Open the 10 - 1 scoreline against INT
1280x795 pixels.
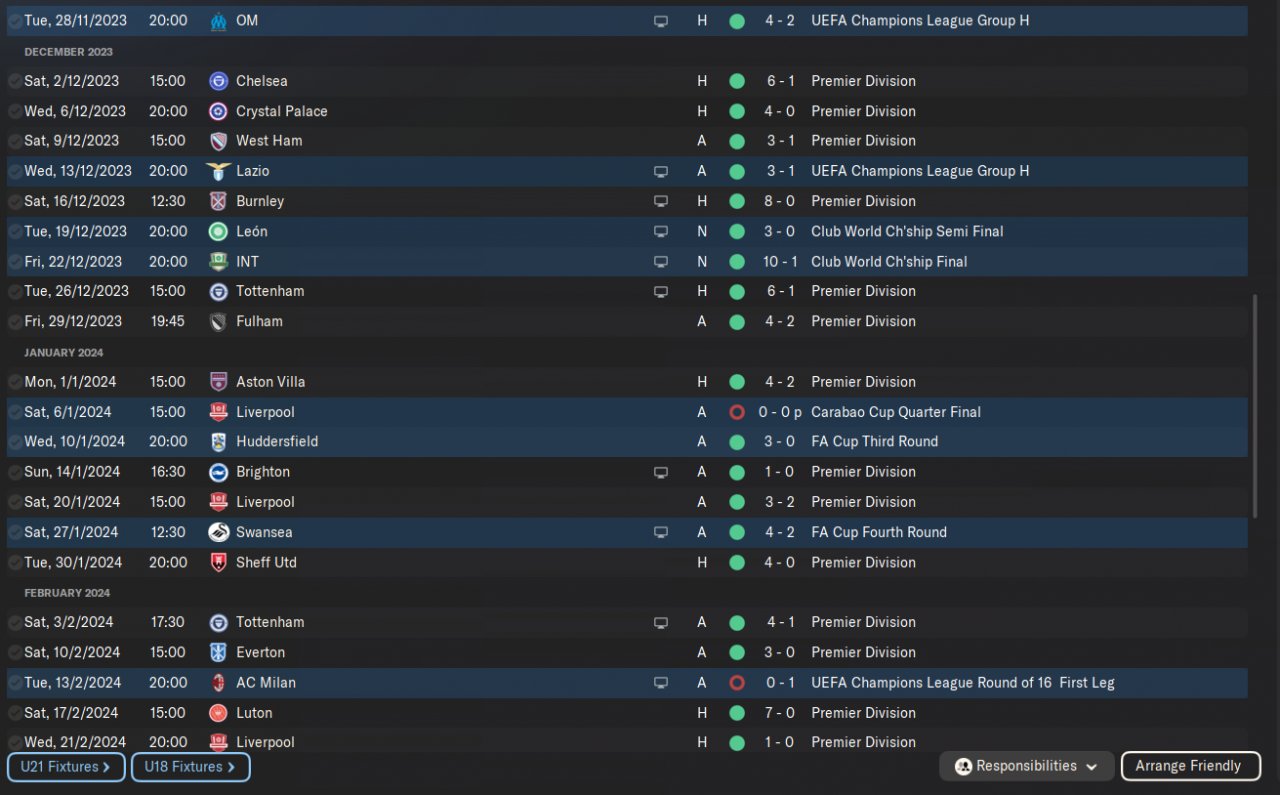click(x=780, y=262)
